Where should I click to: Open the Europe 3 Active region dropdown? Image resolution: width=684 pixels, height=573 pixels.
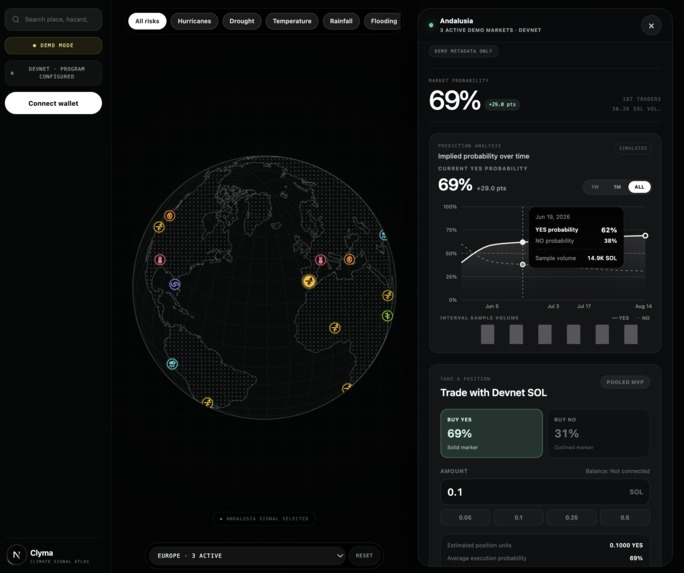click(246, 556)
